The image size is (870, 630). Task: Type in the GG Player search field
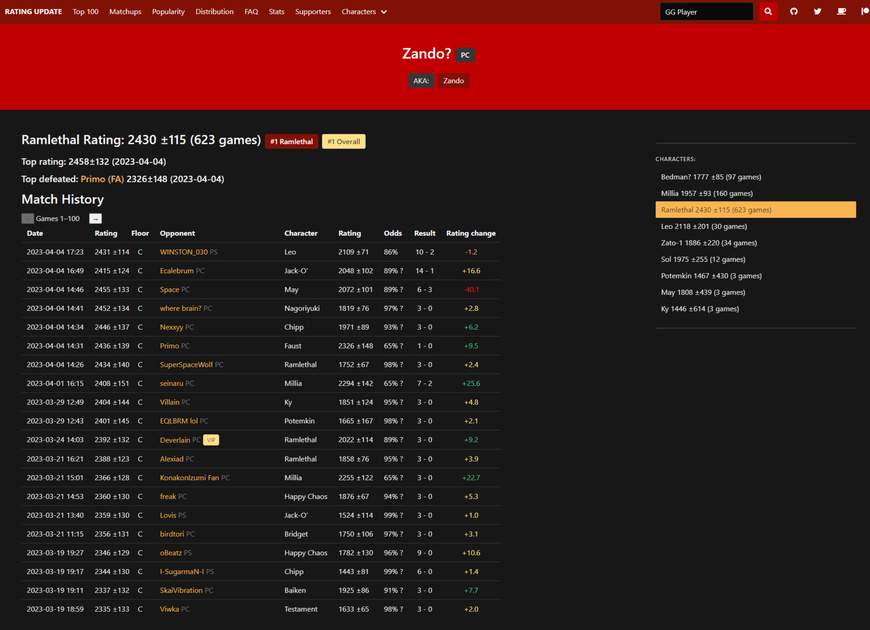point(706,12)
